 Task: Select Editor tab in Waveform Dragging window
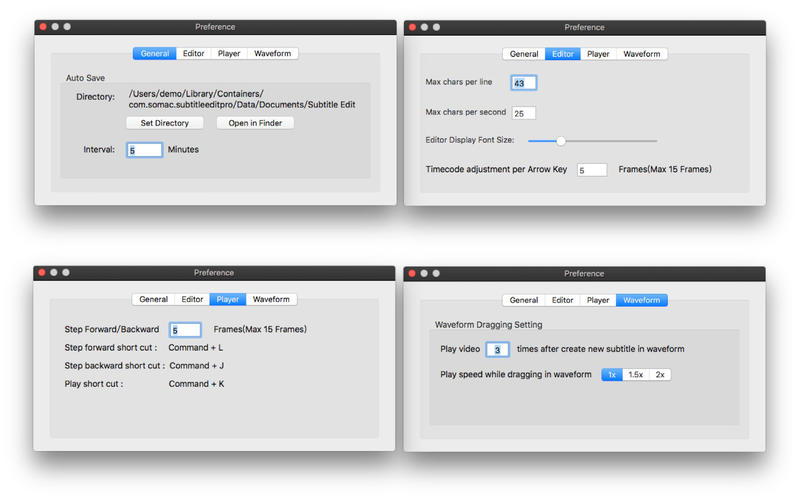pyautogui.click(x=563, y=301)
